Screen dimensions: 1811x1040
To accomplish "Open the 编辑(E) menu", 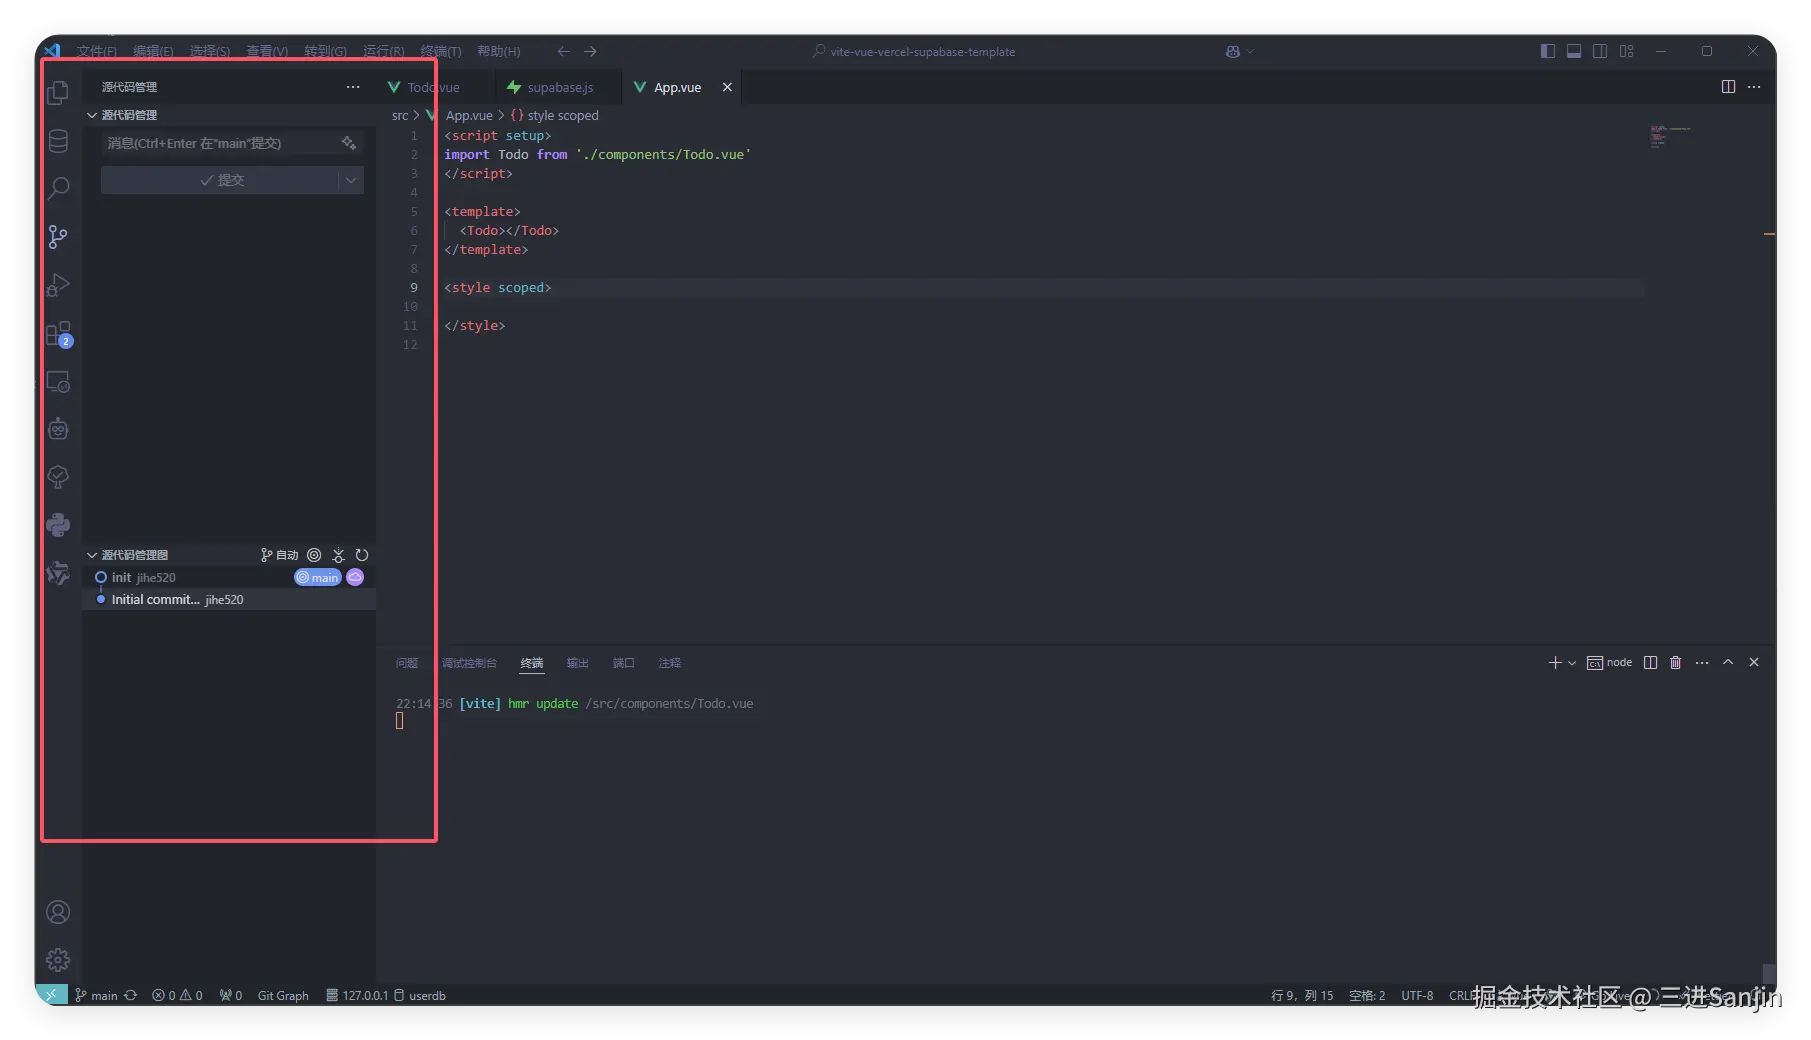I will click(153, 51).
